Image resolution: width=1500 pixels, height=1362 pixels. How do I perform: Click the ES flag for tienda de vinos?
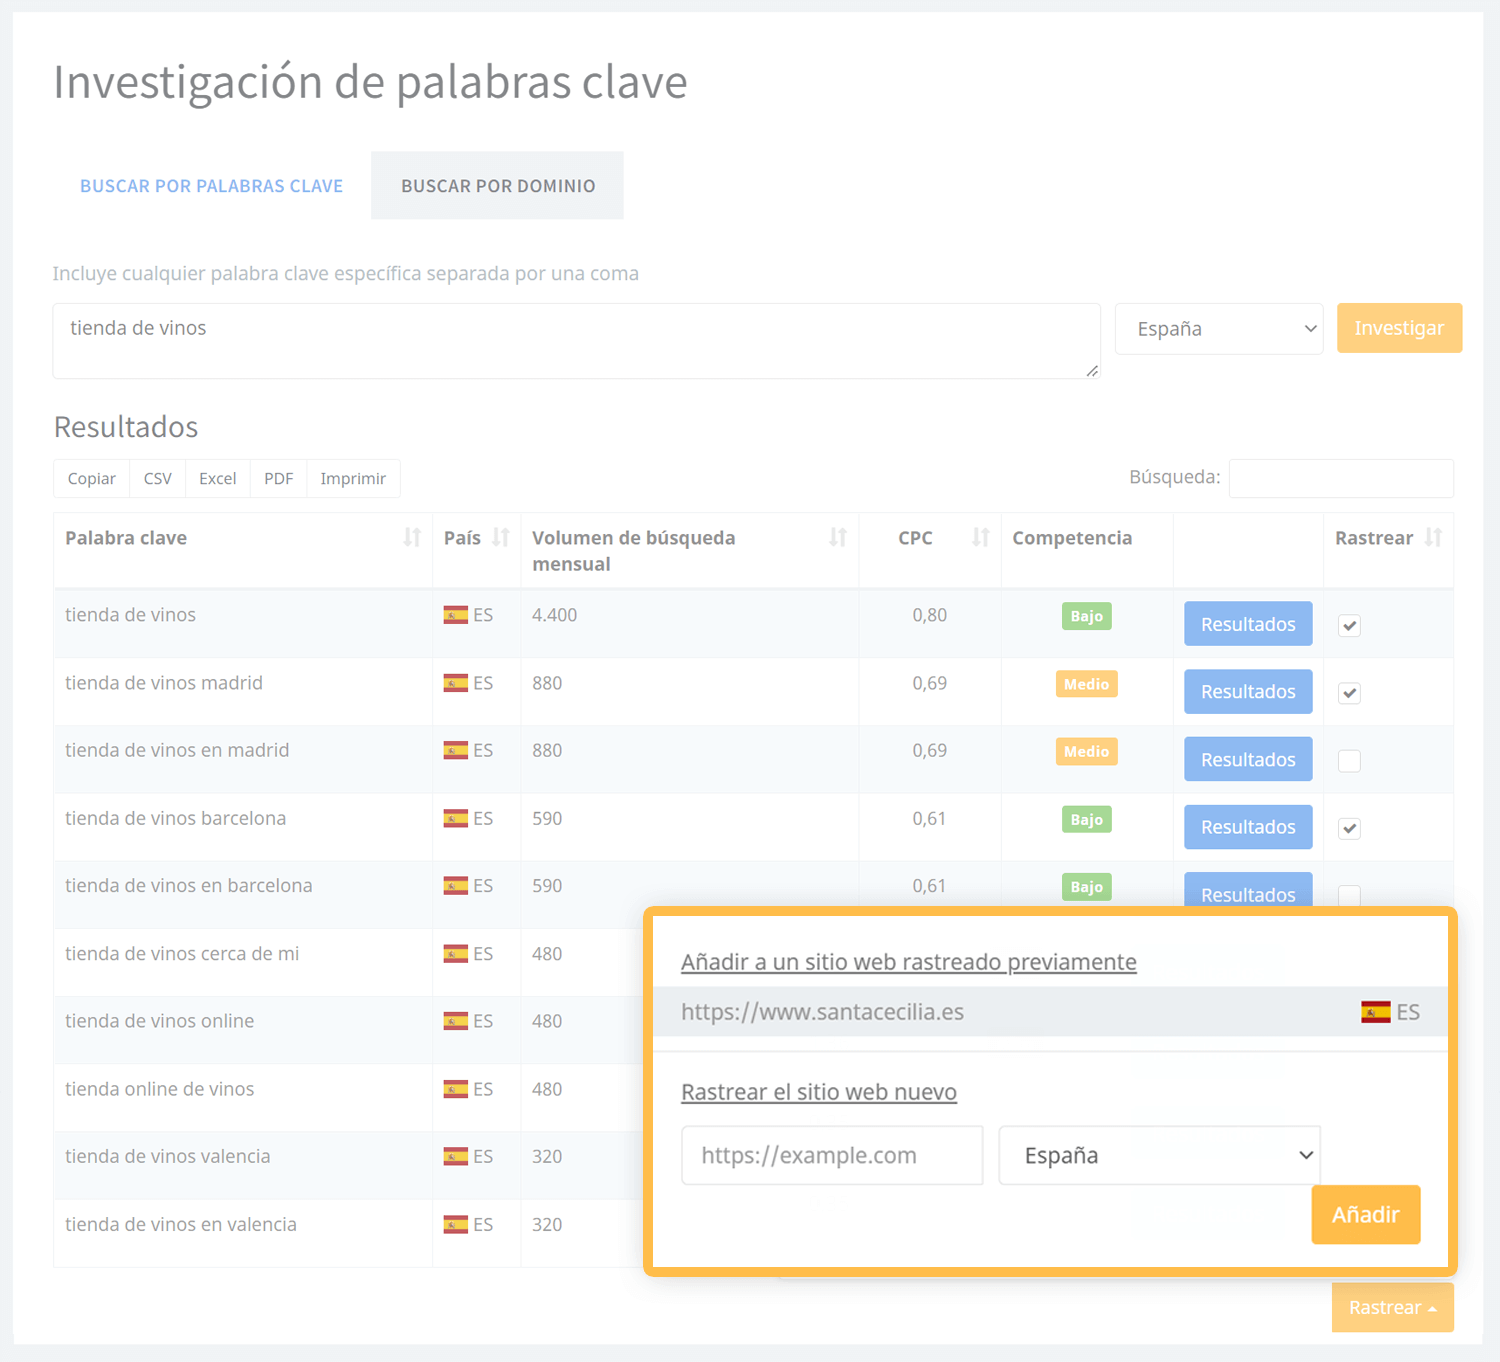(x=456, y=615)
